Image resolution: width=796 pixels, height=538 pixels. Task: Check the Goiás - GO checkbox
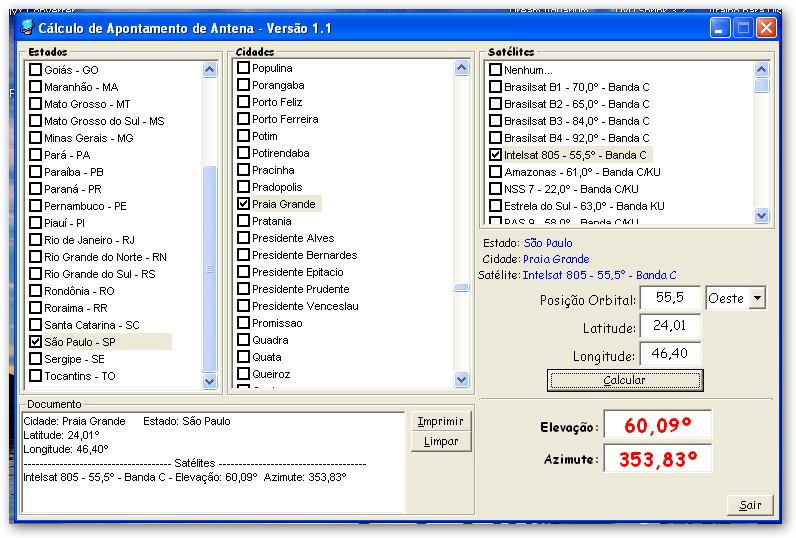pos(35,70)
